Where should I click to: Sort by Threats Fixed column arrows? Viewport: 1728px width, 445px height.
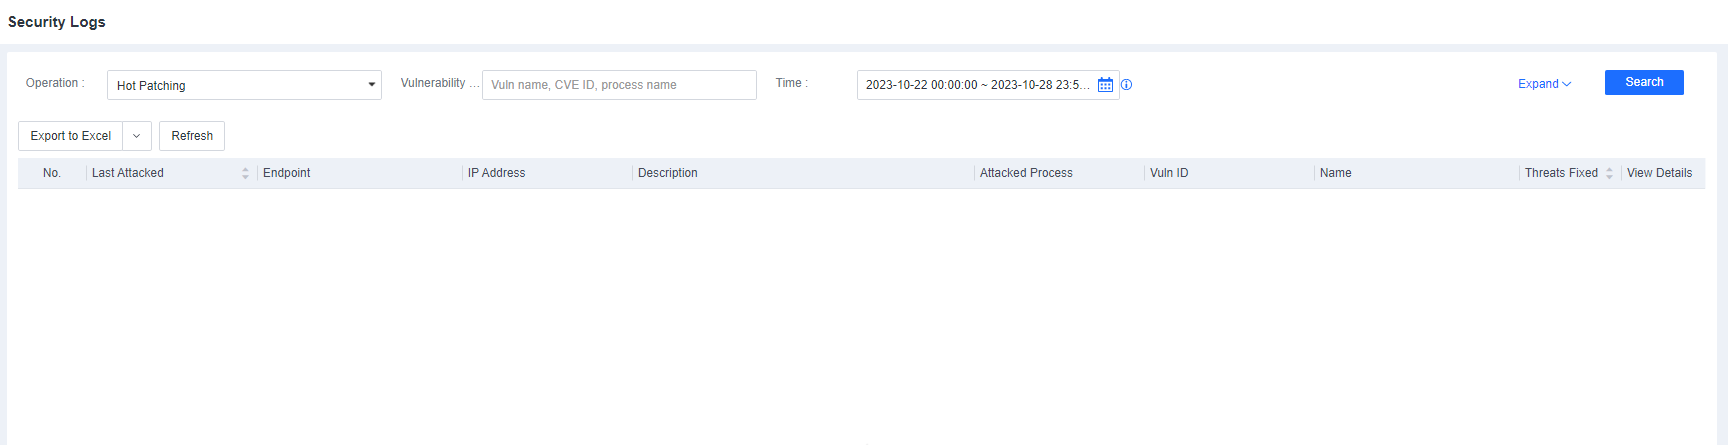1609,173
